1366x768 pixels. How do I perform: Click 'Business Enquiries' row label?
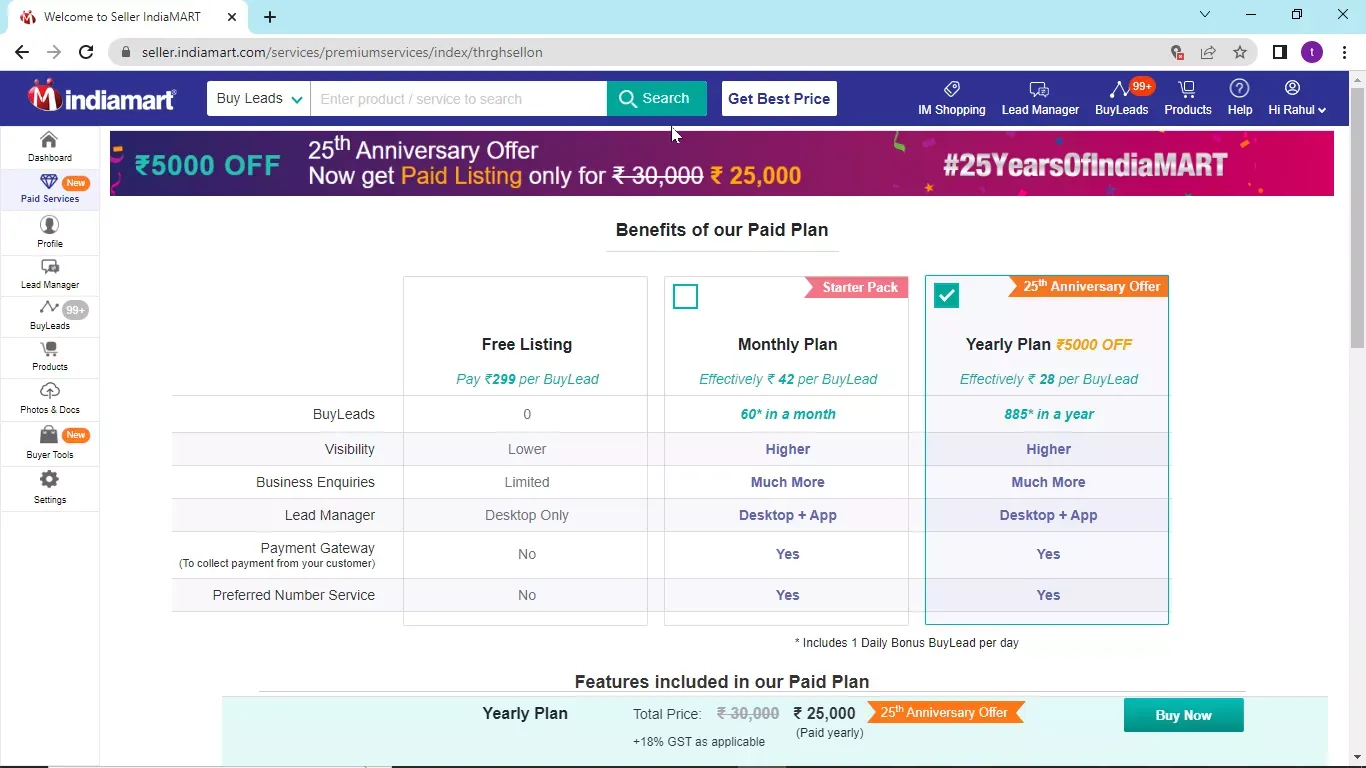tap(315, 482)
